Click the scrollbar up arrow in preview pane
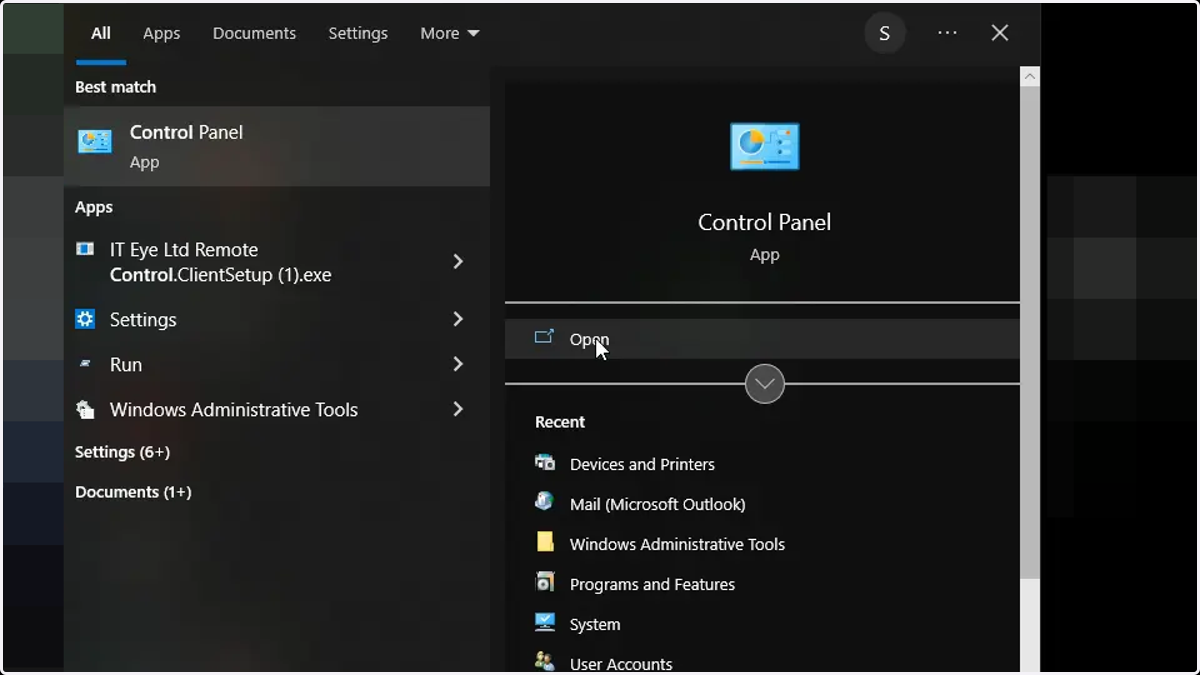1200x675 pixels. tap(1030, 77)
